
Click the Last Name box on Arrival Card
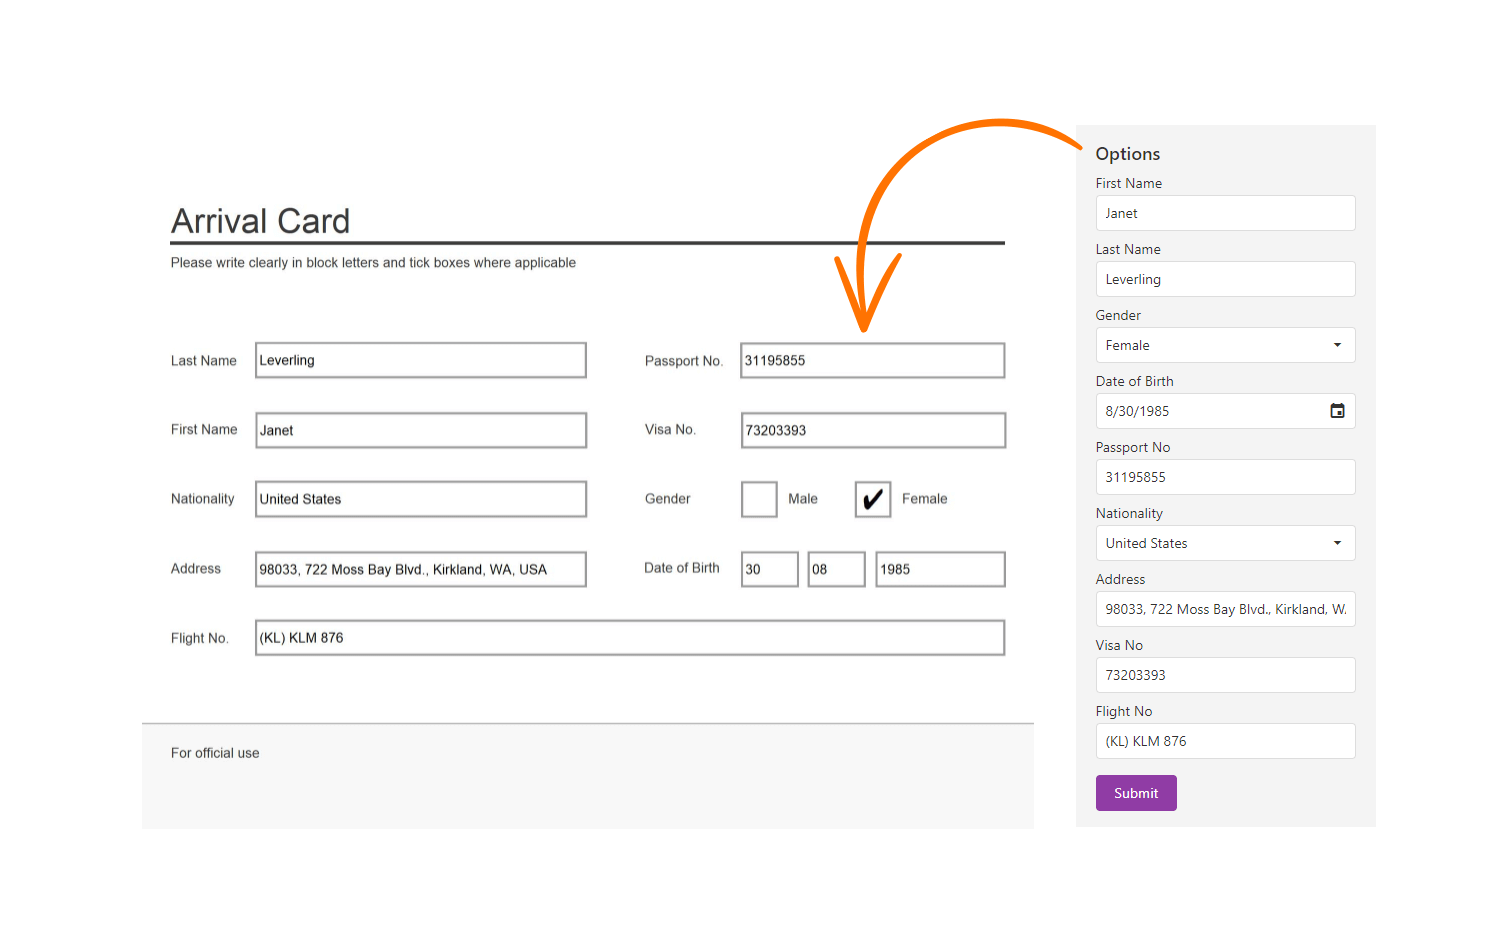coord(421,360)
